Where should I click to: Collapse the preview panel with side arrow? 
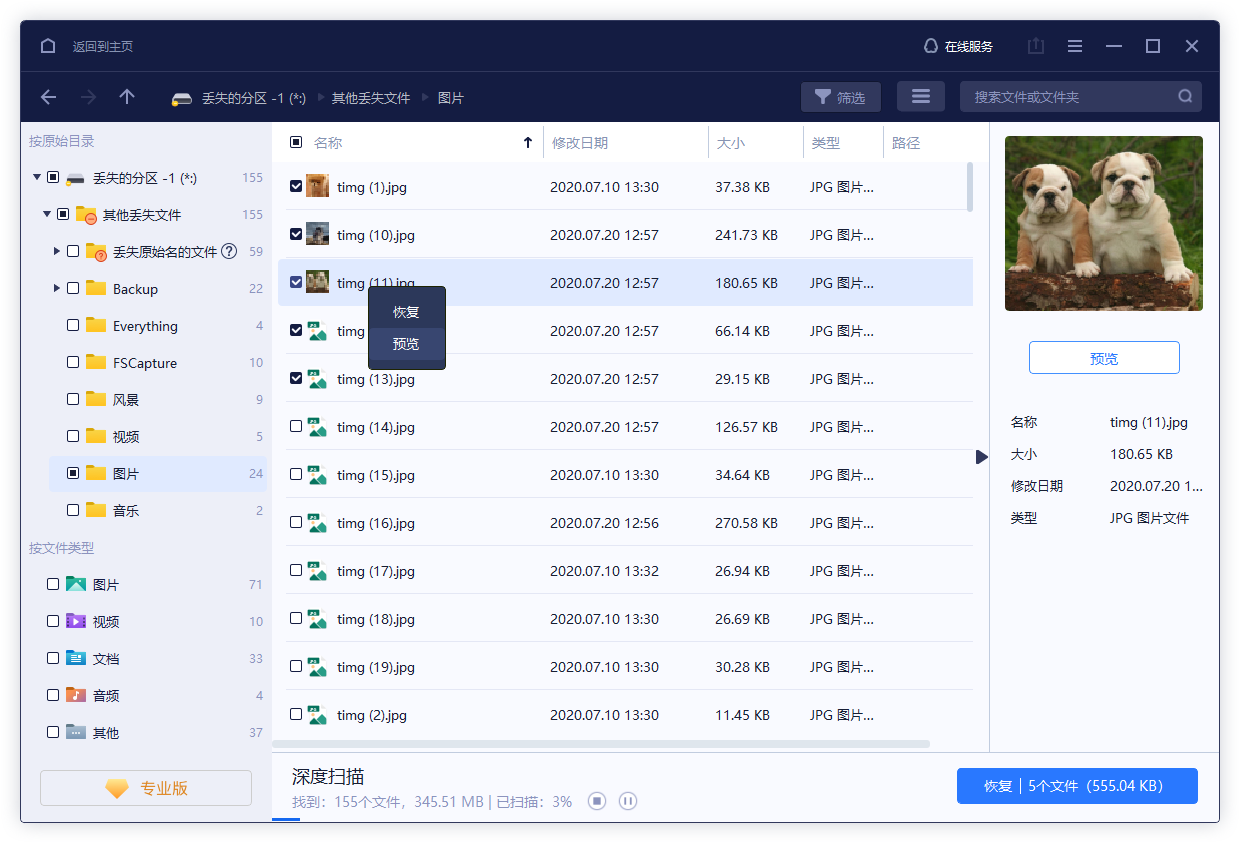pos(981,457)
